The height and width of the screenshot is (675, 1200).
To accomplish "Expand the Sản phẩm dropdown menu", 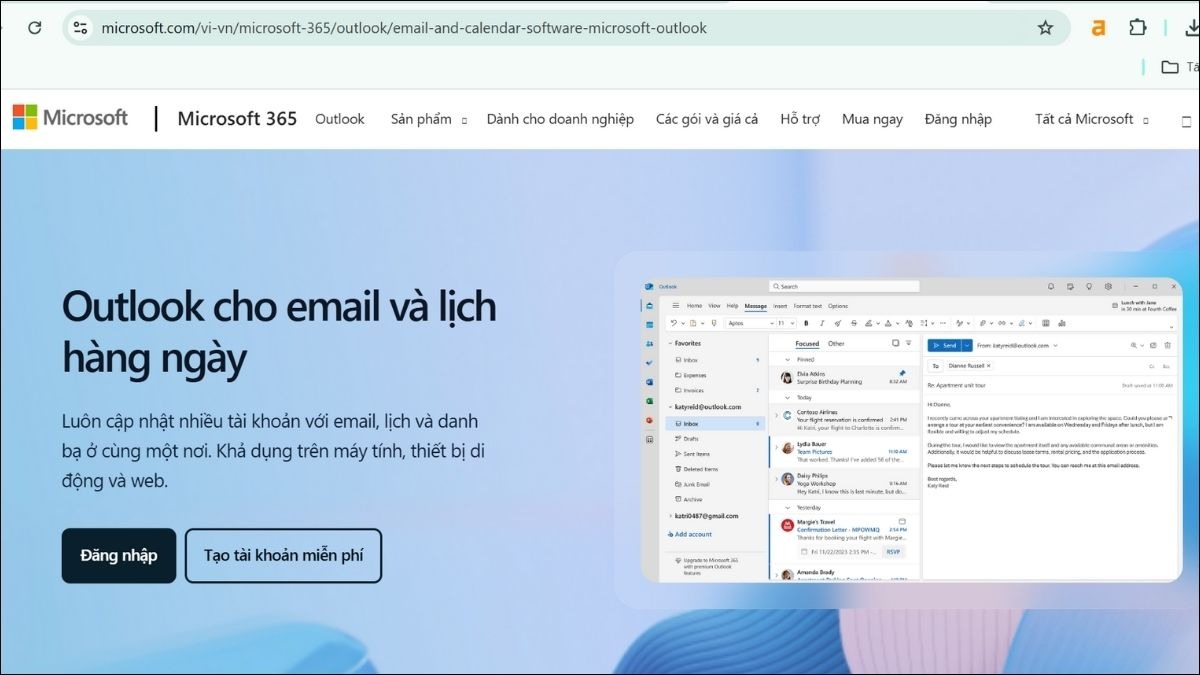I will pos(428,119).
